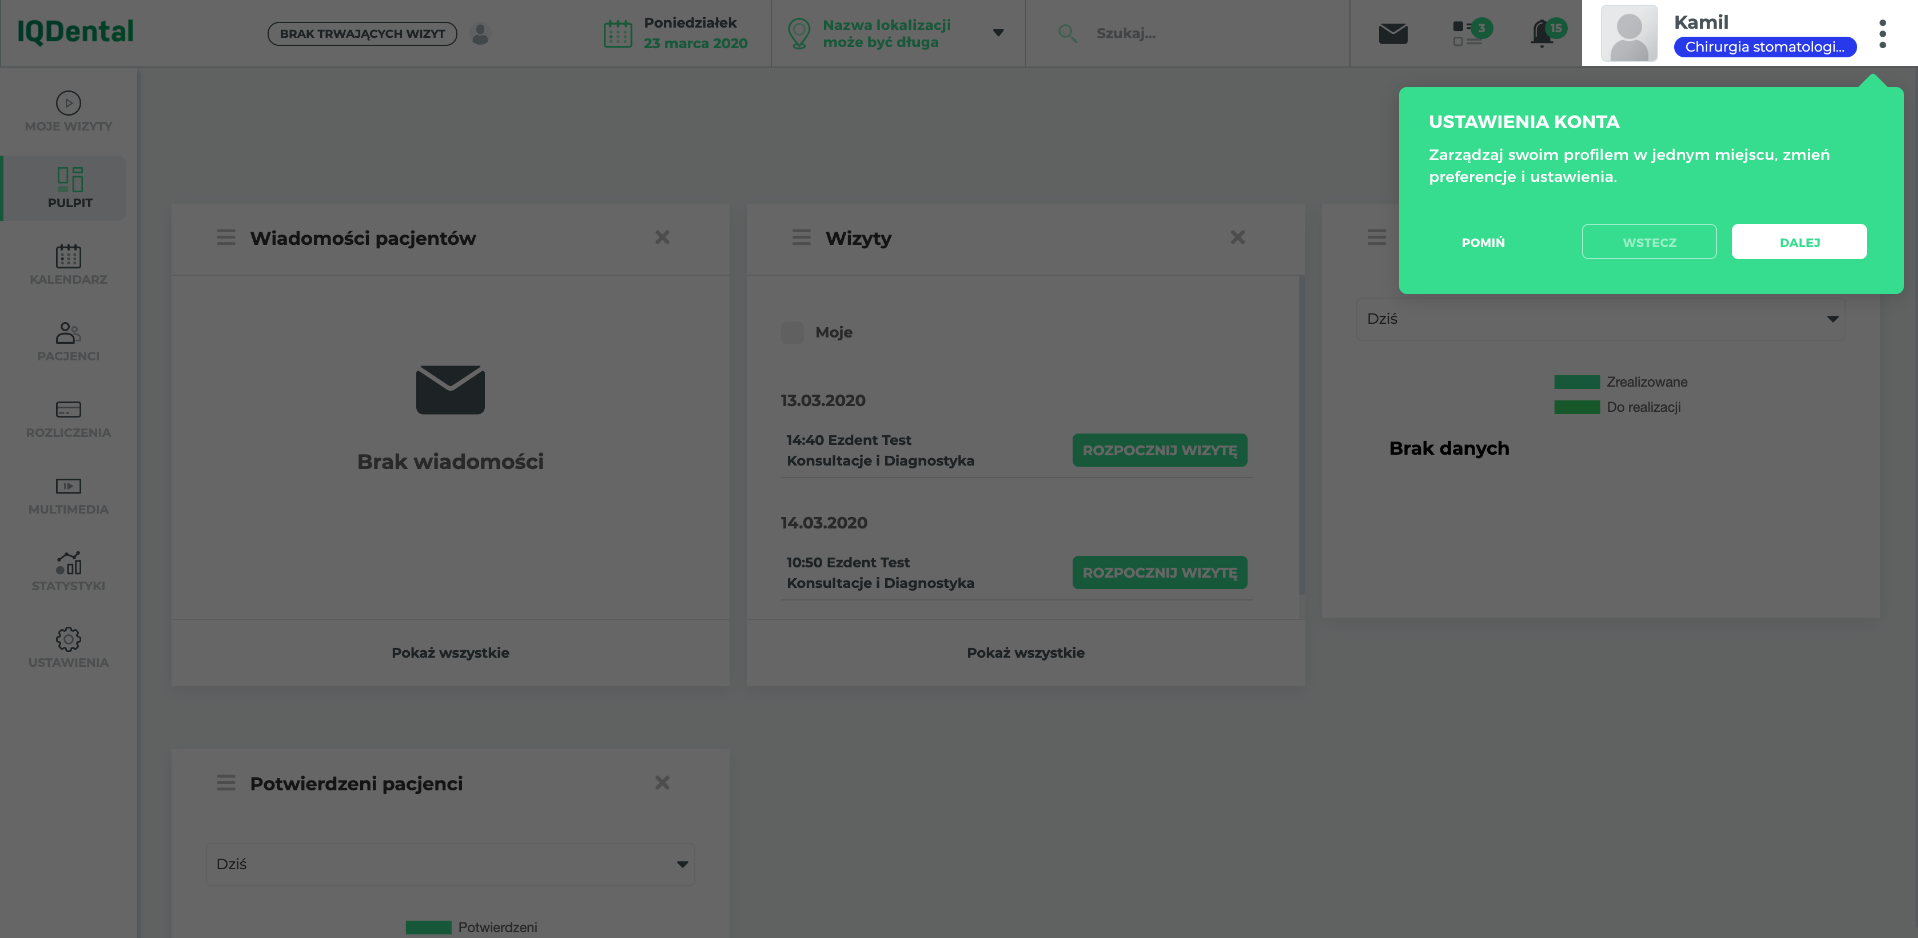The height and width of the screenshot is (938, 1918).
Task: Open notifications bell with badge 15
Action: (1547, 33)
